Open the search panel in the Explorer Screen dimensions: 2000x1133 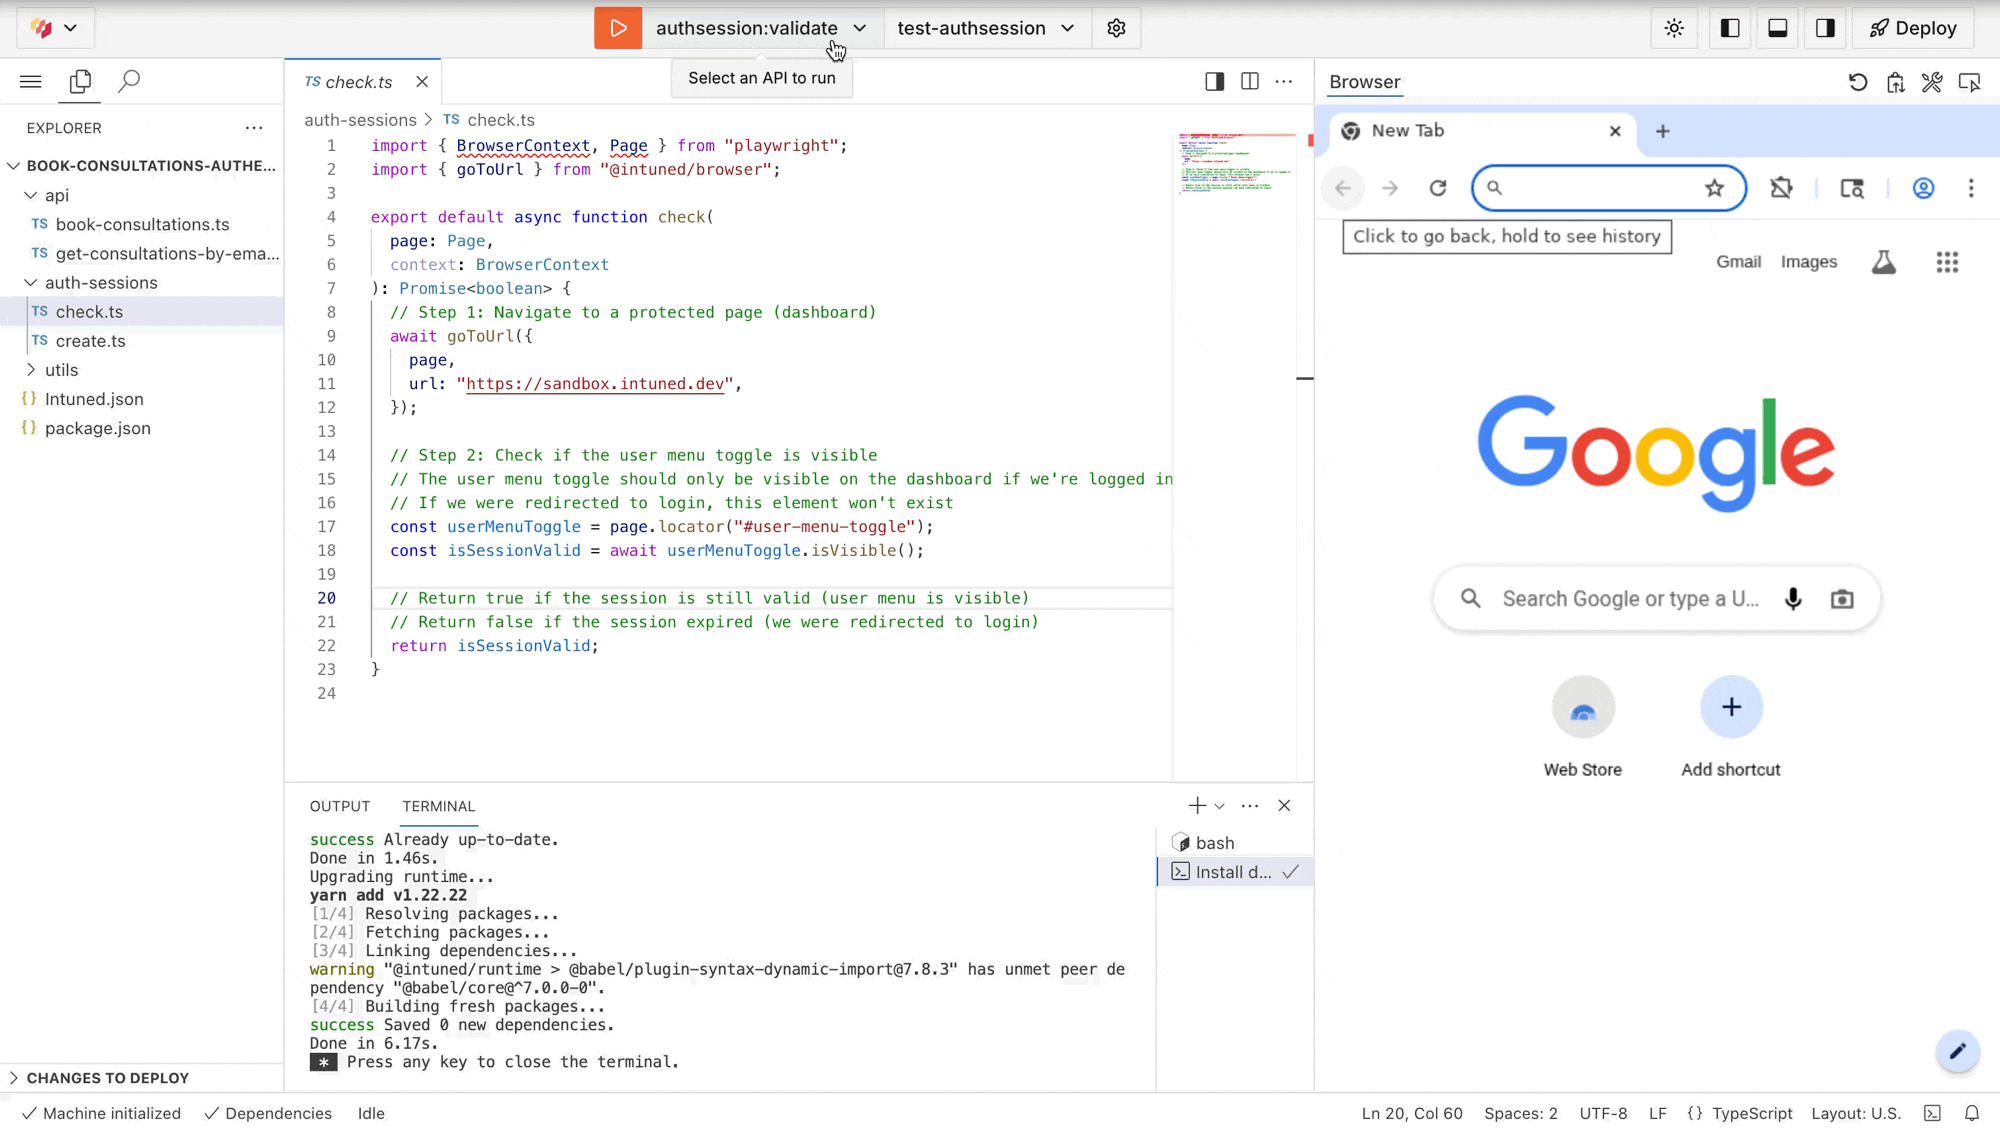128,81
